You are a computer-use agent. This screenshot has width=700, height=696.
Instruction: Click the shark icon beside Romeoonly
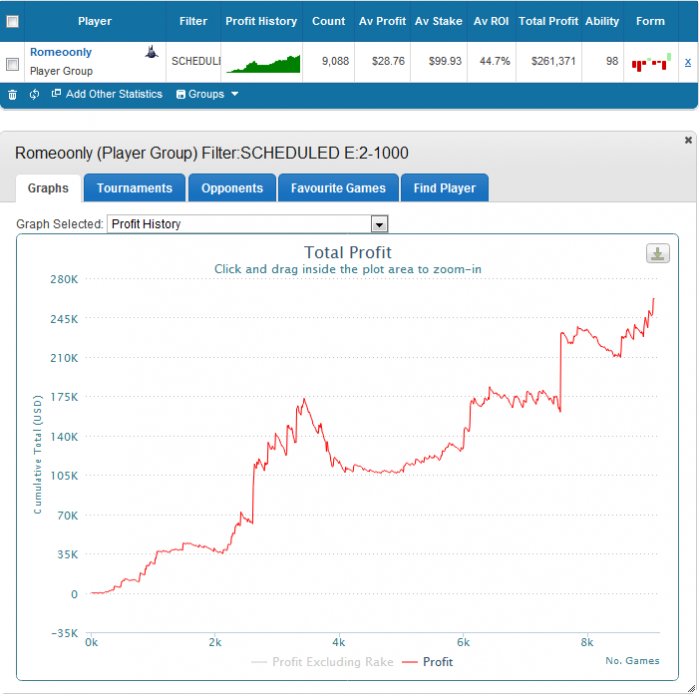pos(152,52)
